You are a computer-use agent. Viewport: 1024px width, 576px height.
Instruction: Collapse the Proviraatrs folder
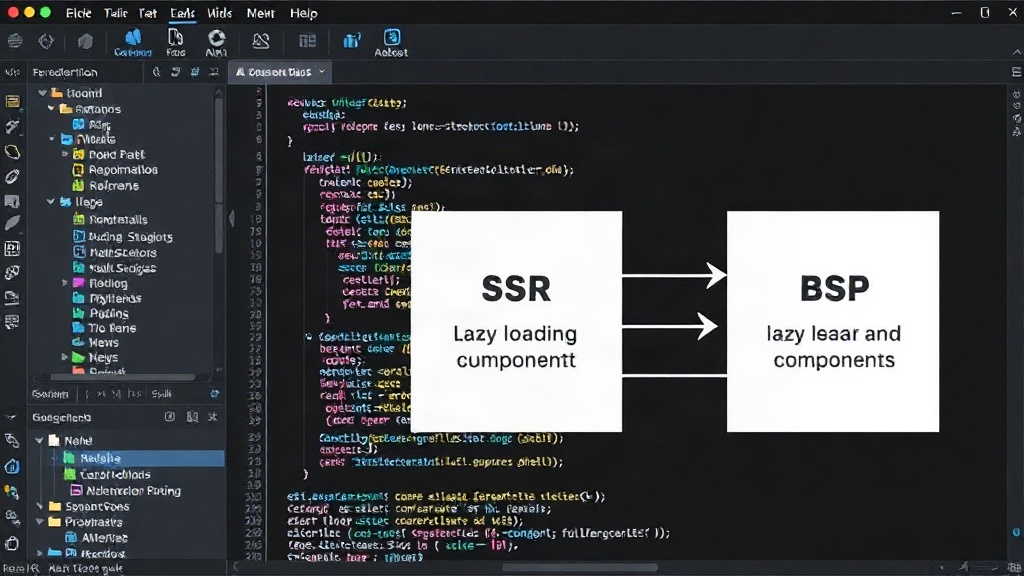[x=40, y=522]
